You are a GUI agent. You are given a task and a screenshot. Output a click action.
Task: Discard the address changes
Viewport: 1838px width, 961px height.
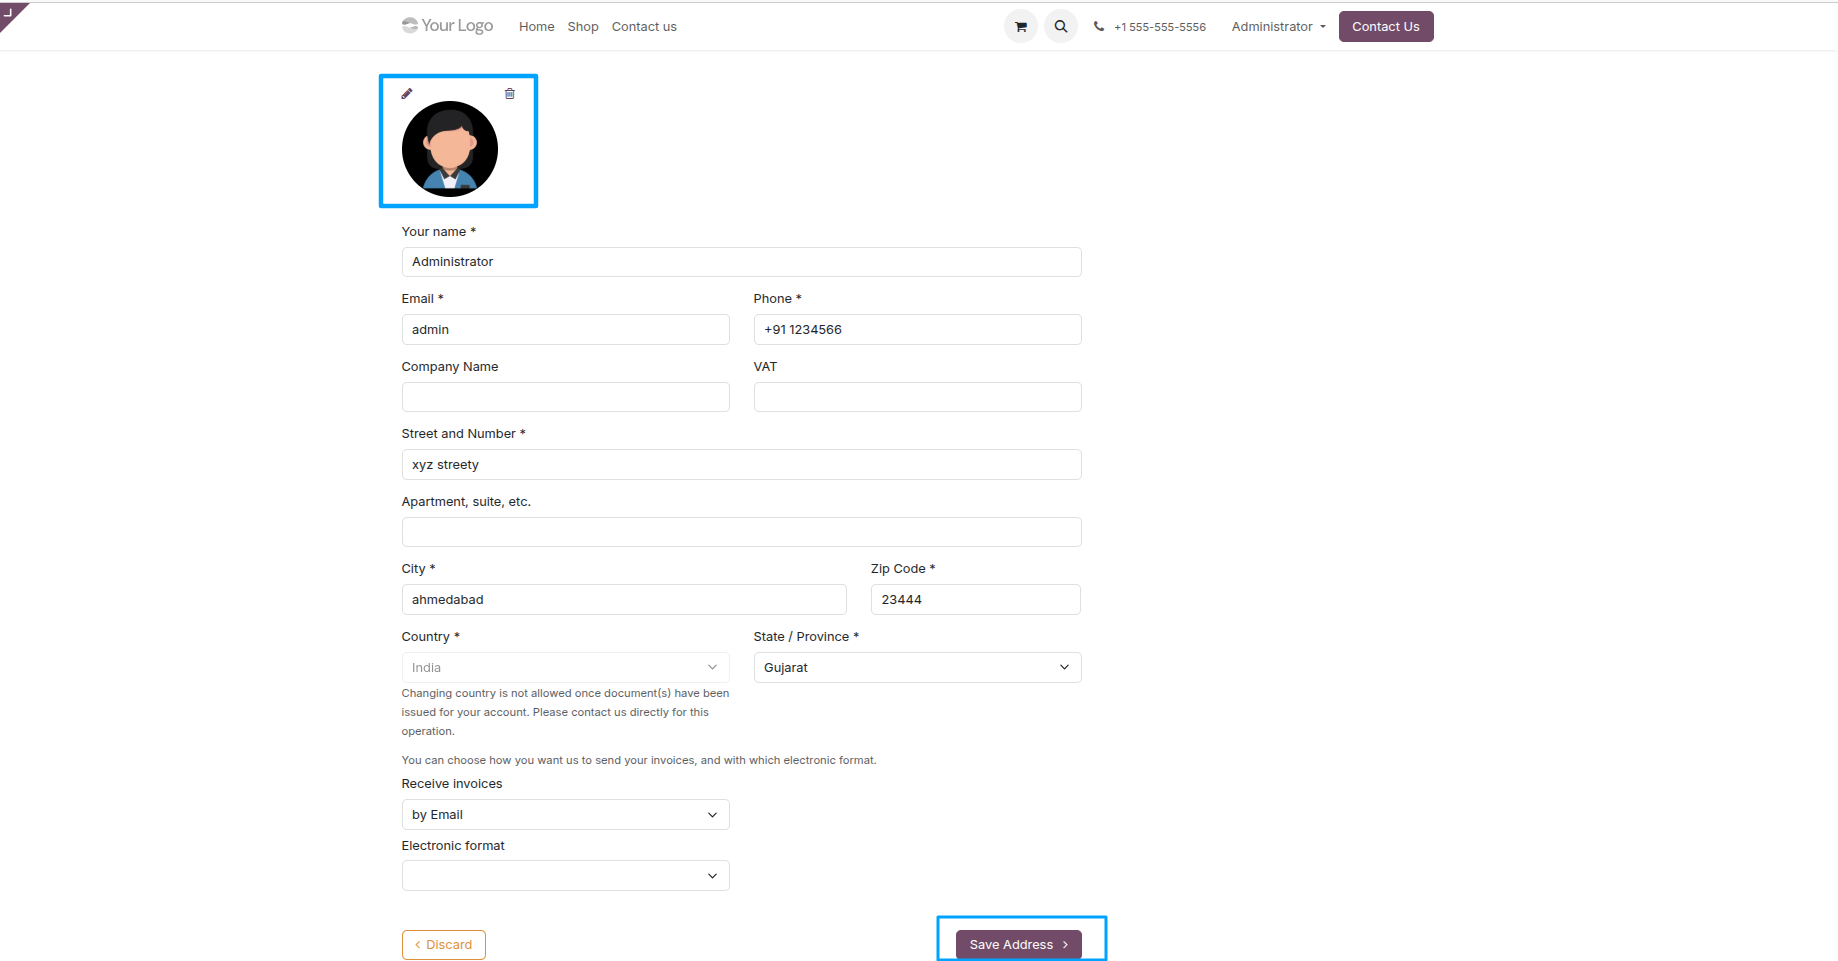click(x=443, y=944)
